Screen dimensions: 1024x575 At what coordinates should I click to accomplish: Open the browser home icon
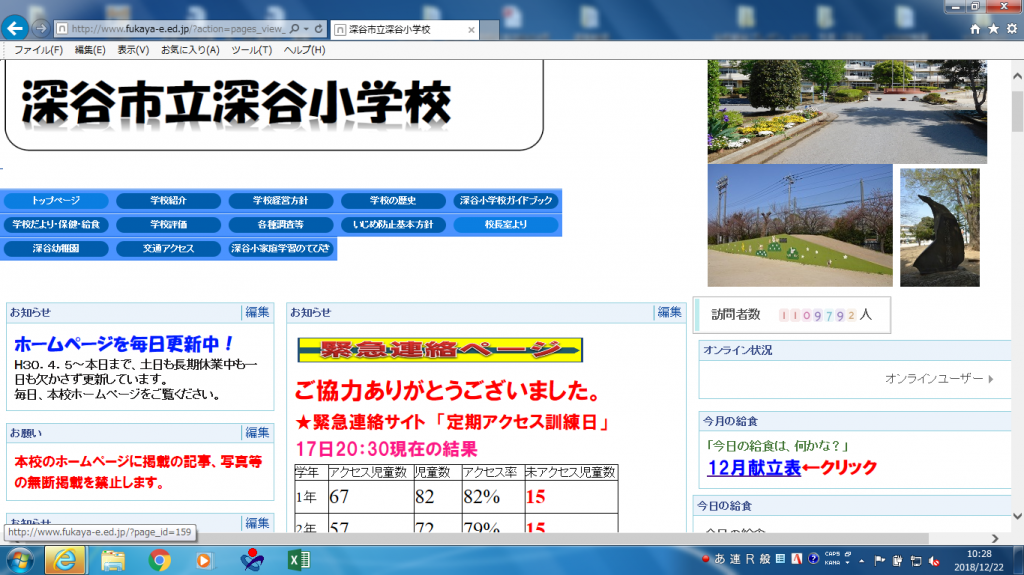click(x=975, y=29)
